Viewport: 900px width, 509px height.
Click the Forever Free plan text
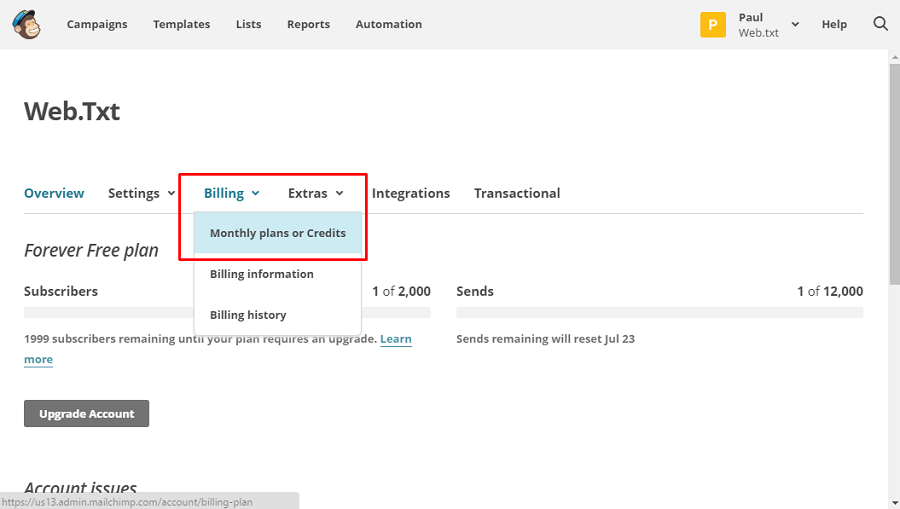(91, 251)
